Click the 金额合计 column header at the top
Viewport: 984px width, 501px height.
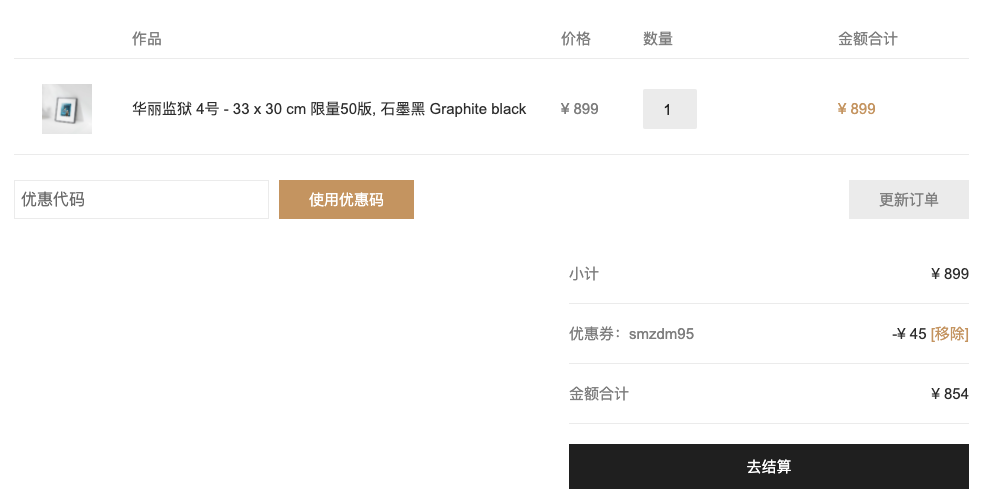click(x=868, y=39)
